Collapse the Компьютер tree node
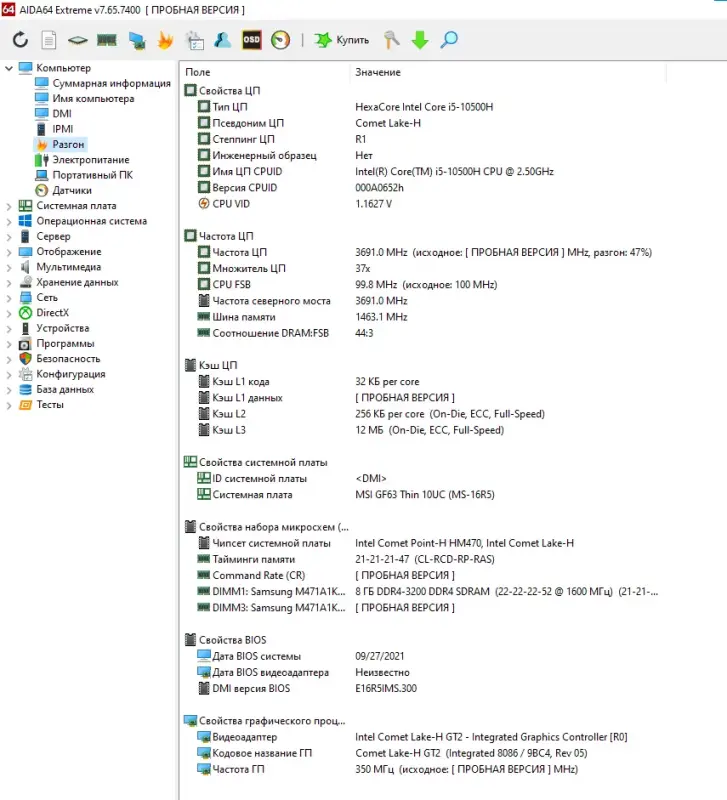 pos(9,68)
